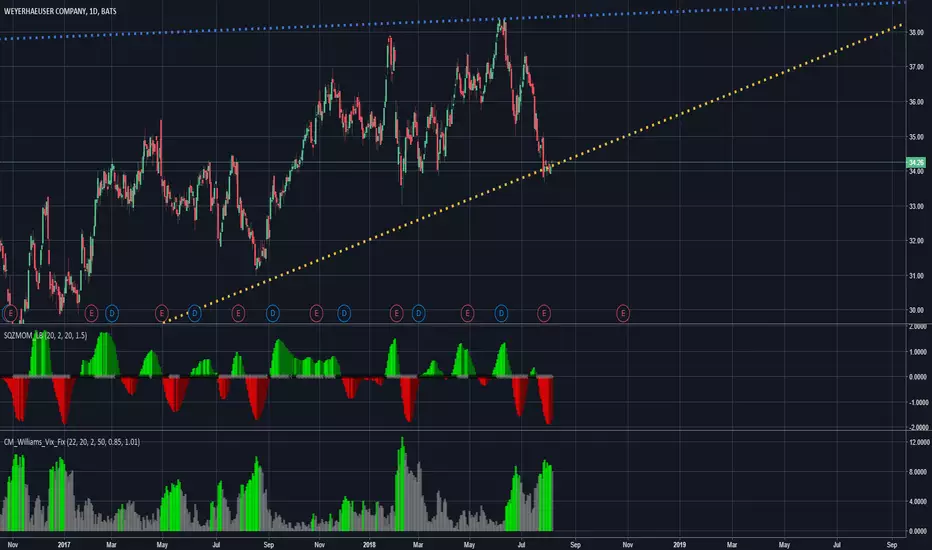Select the earnings E marker above May 2018
This screenshot has width=932, height=550.
coord(468,313)
